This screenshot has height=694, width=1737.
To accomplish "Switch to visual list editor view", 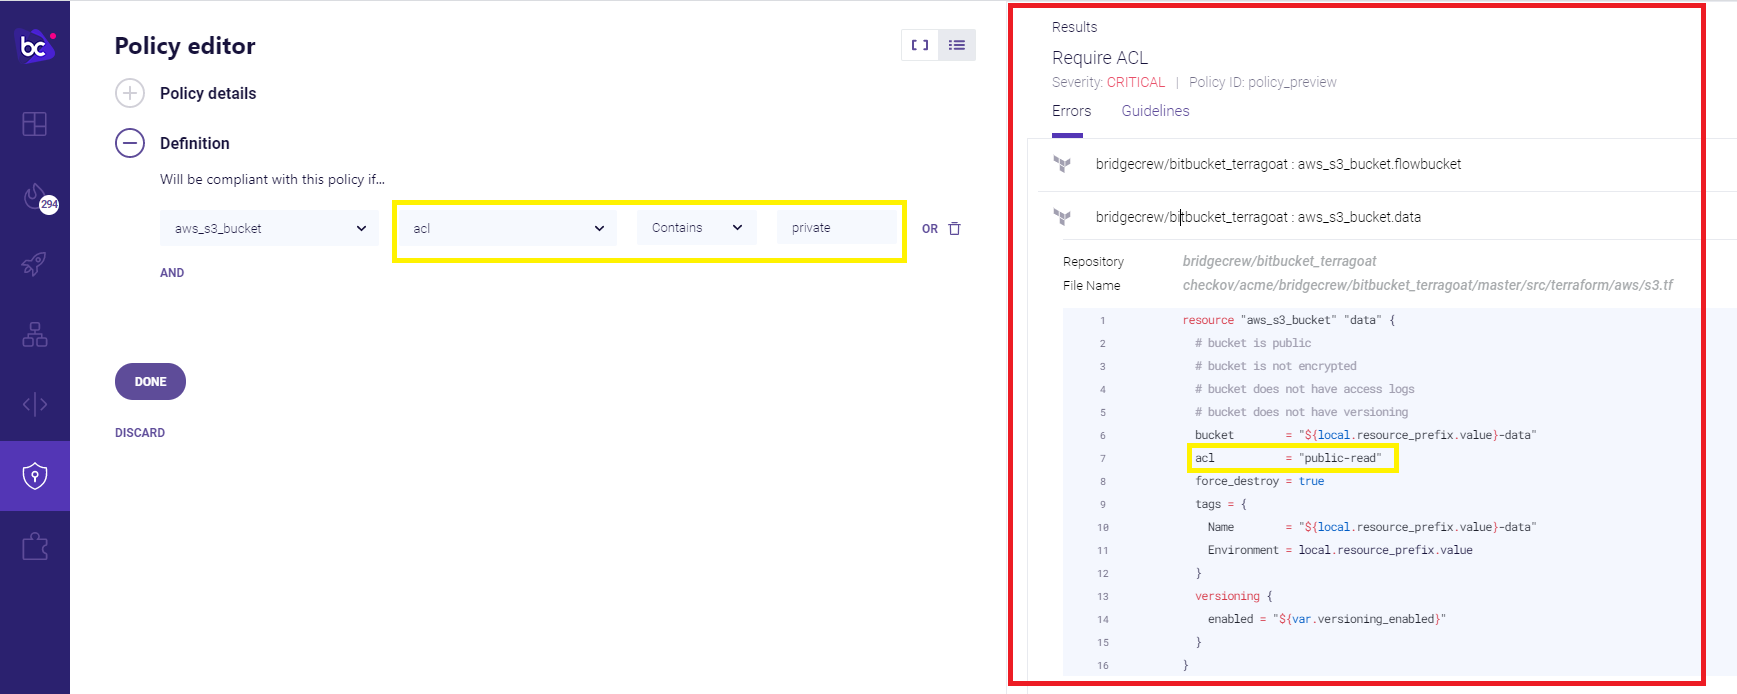I will tap(957, 45).
